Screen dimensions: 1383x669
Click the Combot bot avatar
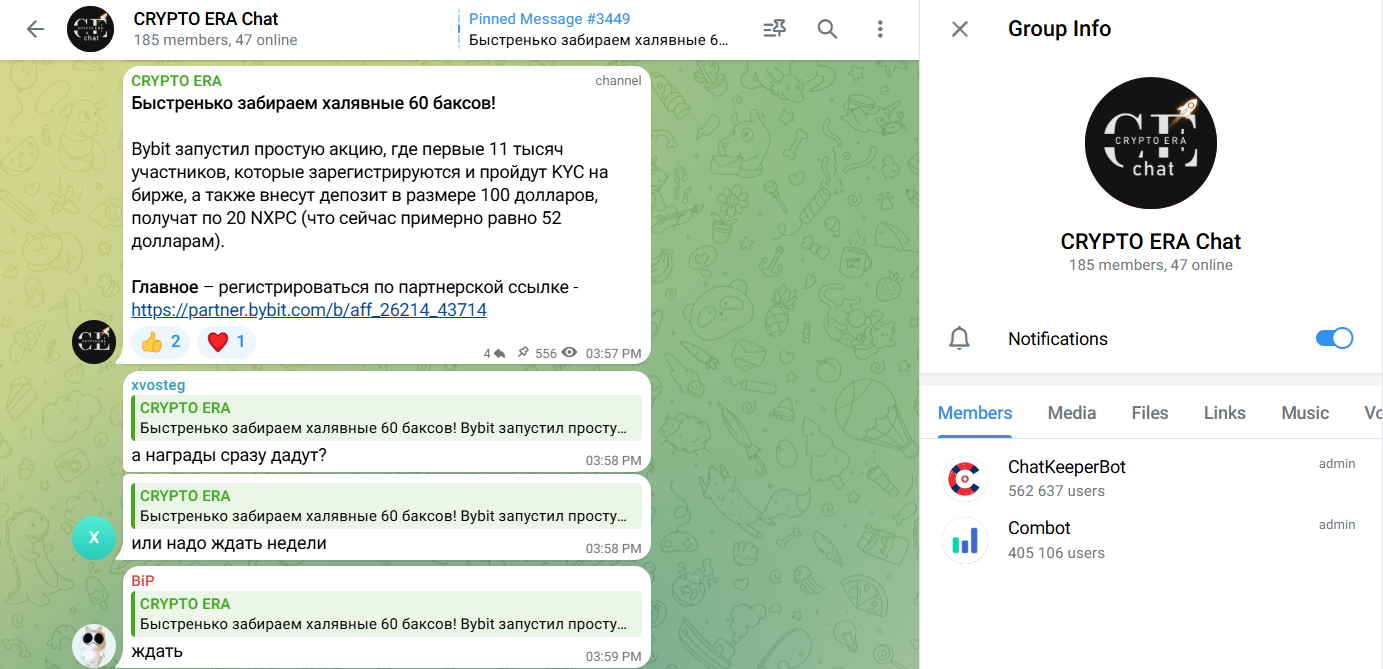pos(965,540)
